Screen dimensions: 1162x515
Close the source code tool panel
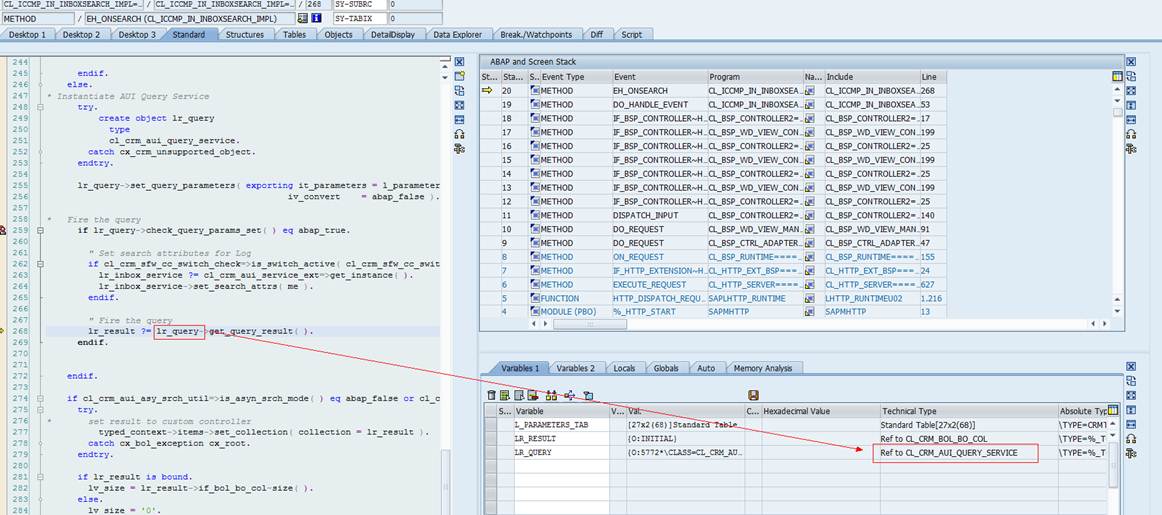[x=459, y=62]
